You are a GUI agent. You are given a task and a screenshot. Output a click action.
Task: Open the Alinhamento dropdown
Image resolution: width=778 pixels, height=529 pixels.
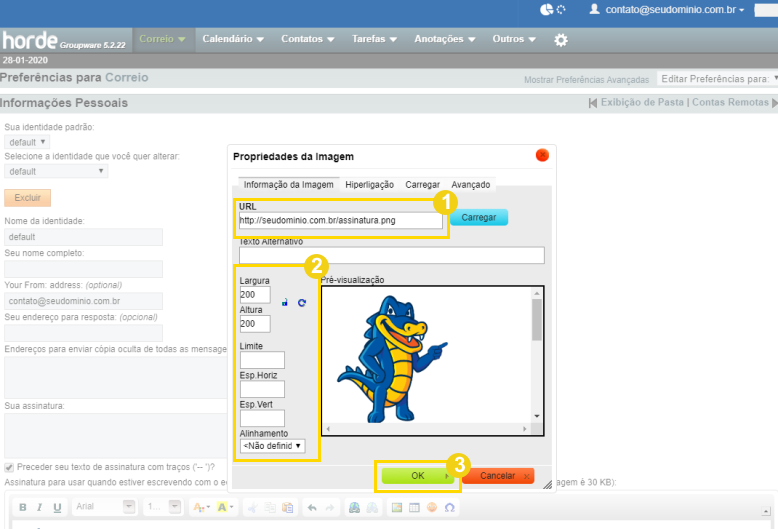[272, 446]
